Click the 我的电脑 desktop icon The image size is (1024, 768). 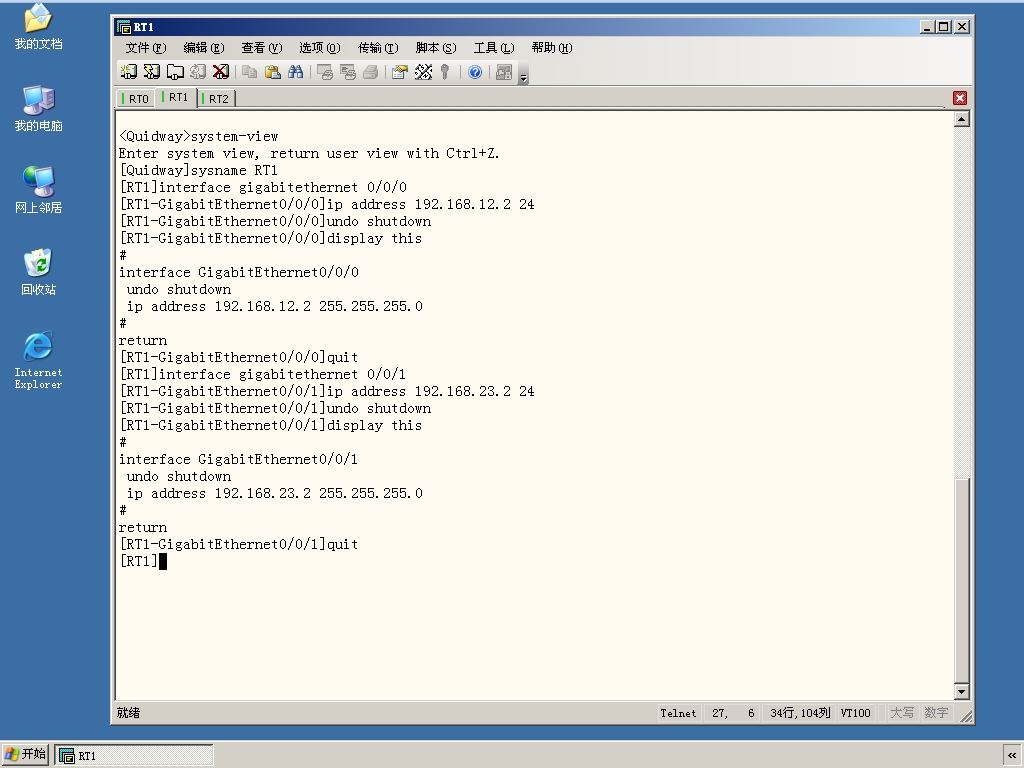click(x=39, y=108)
